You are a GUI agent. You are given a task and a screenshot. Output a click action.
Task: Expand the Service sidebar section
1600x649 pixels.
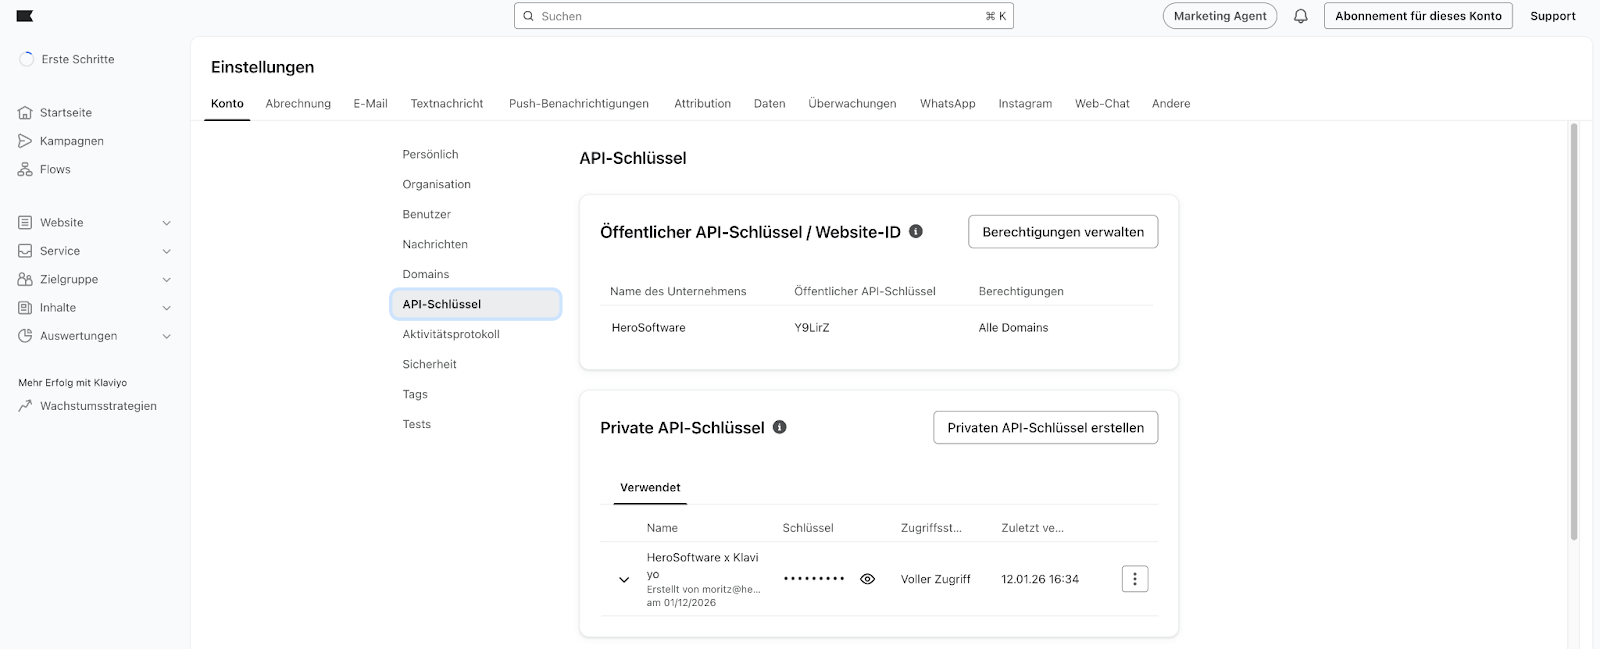pos(167,251)
